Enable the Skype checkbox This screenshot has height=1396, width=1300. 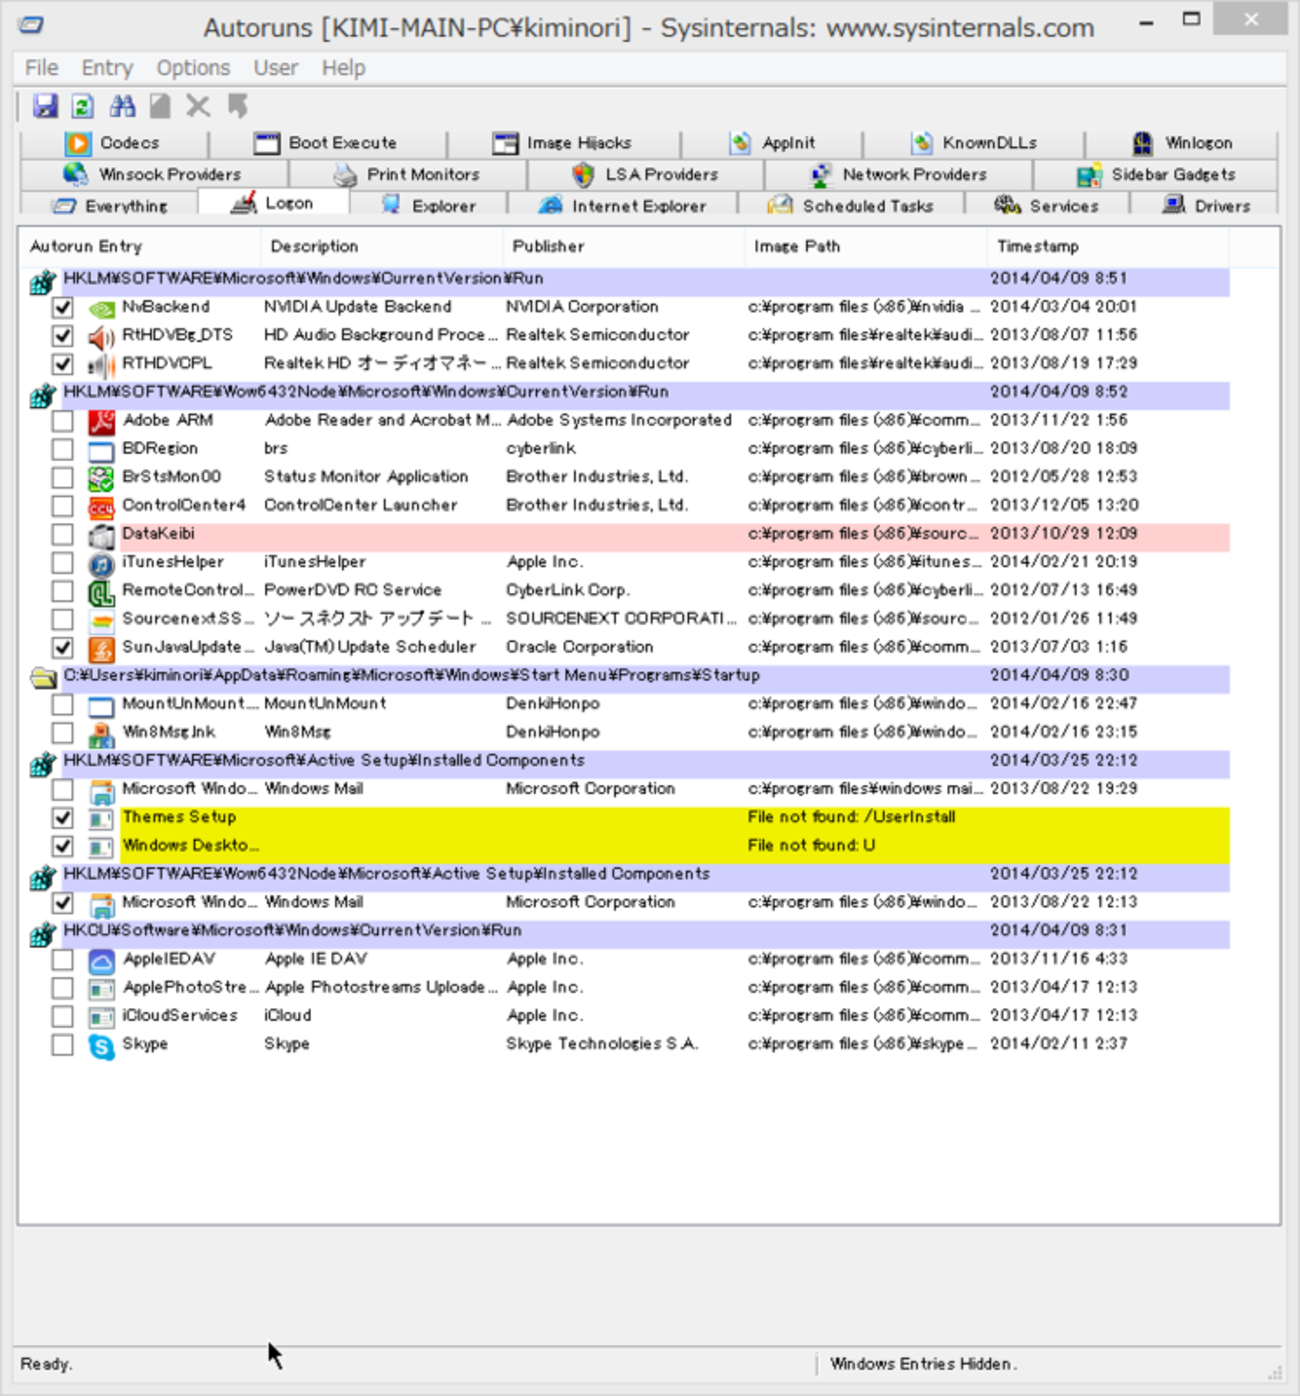[x=62, y=1044]
